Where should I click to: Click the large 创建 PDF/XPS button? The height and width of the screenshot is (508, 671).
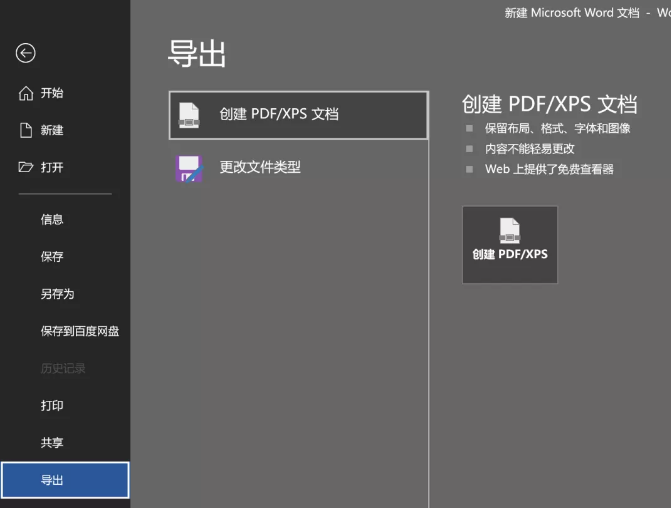pos(510,245)
